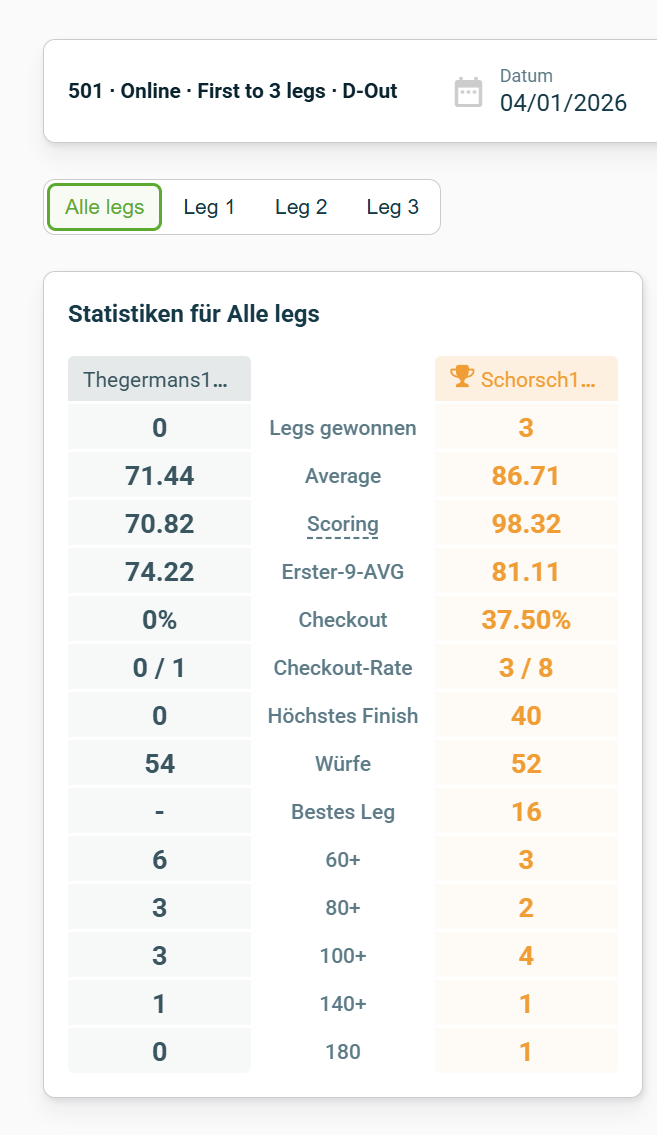Image resolution: width=657 pixels, height=1135 pixels.
Task: Select Thegermans1's Checkout value 0%
Action: coord(159,619)
